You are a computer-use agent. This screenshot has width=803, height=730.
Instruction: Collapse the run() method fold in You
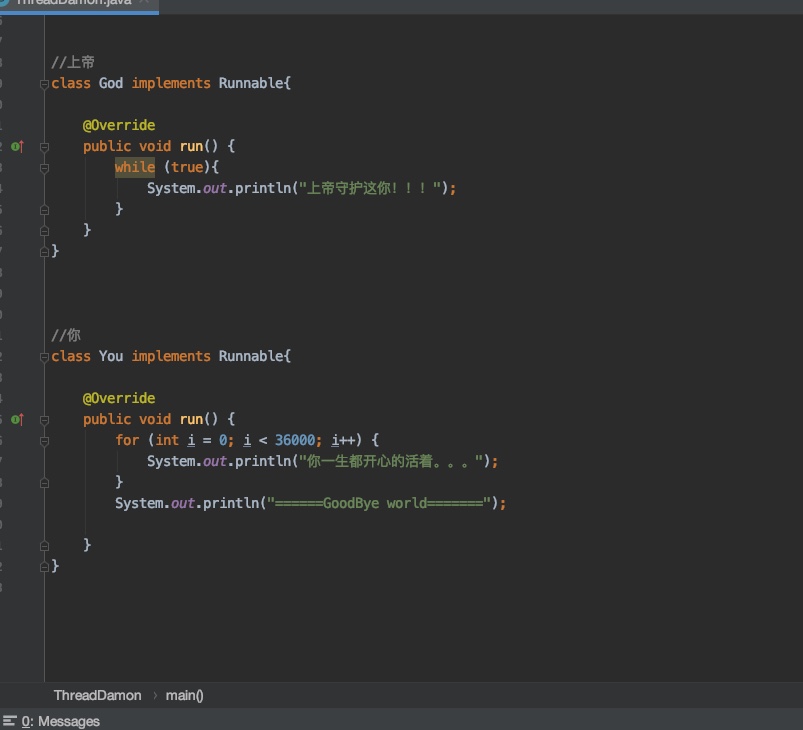[44, 420]
